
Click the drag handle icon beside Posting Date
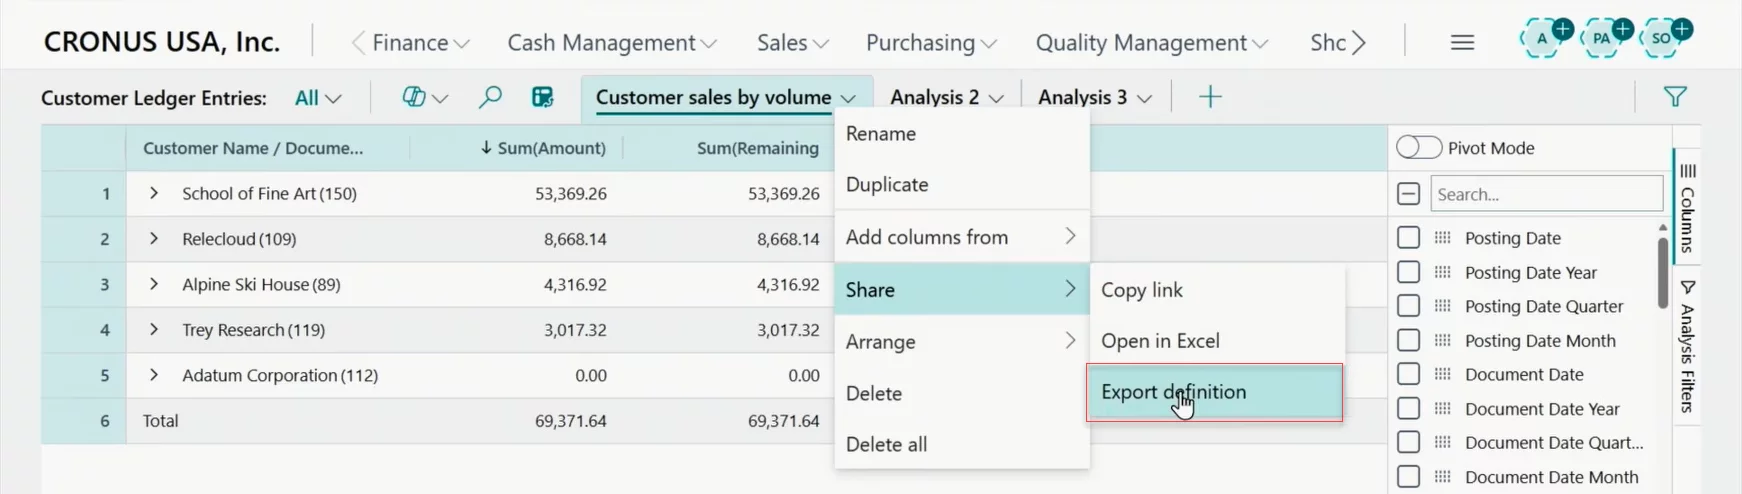[1442, 238]
